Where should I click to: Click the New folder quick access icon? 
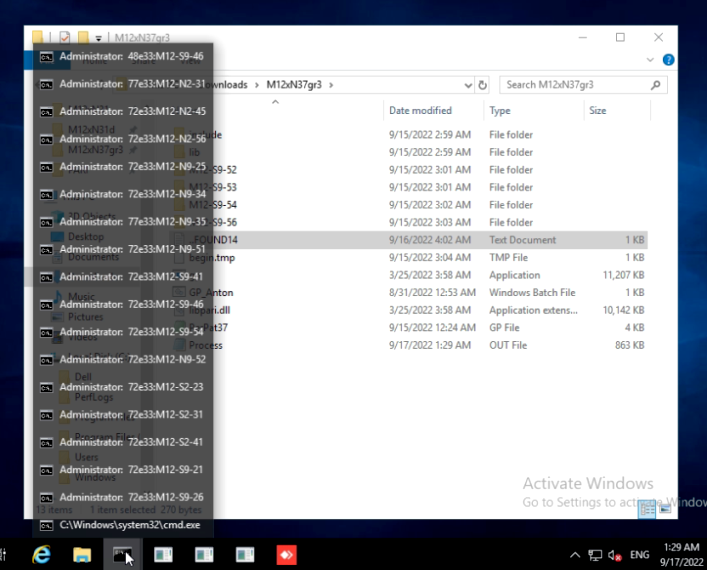[x=83, y=37]
